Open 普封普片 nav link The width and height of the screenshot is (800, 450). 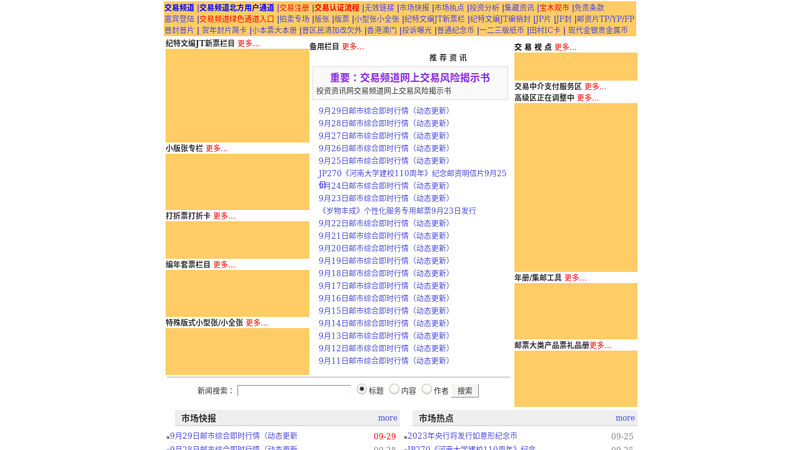179,30
